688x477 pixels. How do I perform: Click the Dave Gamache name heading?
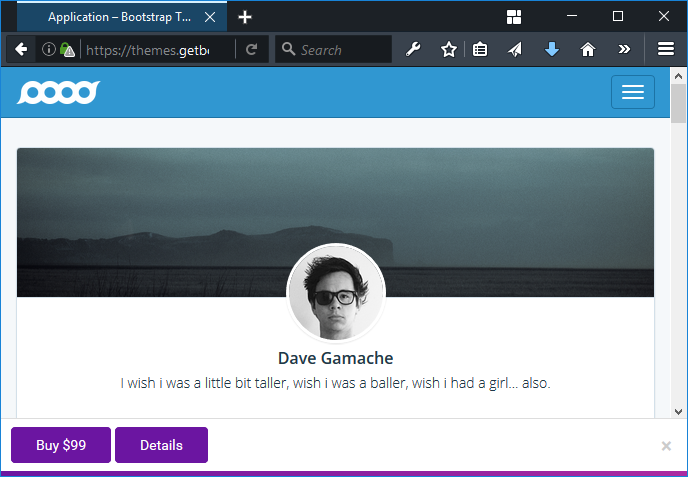pos(335,358)
